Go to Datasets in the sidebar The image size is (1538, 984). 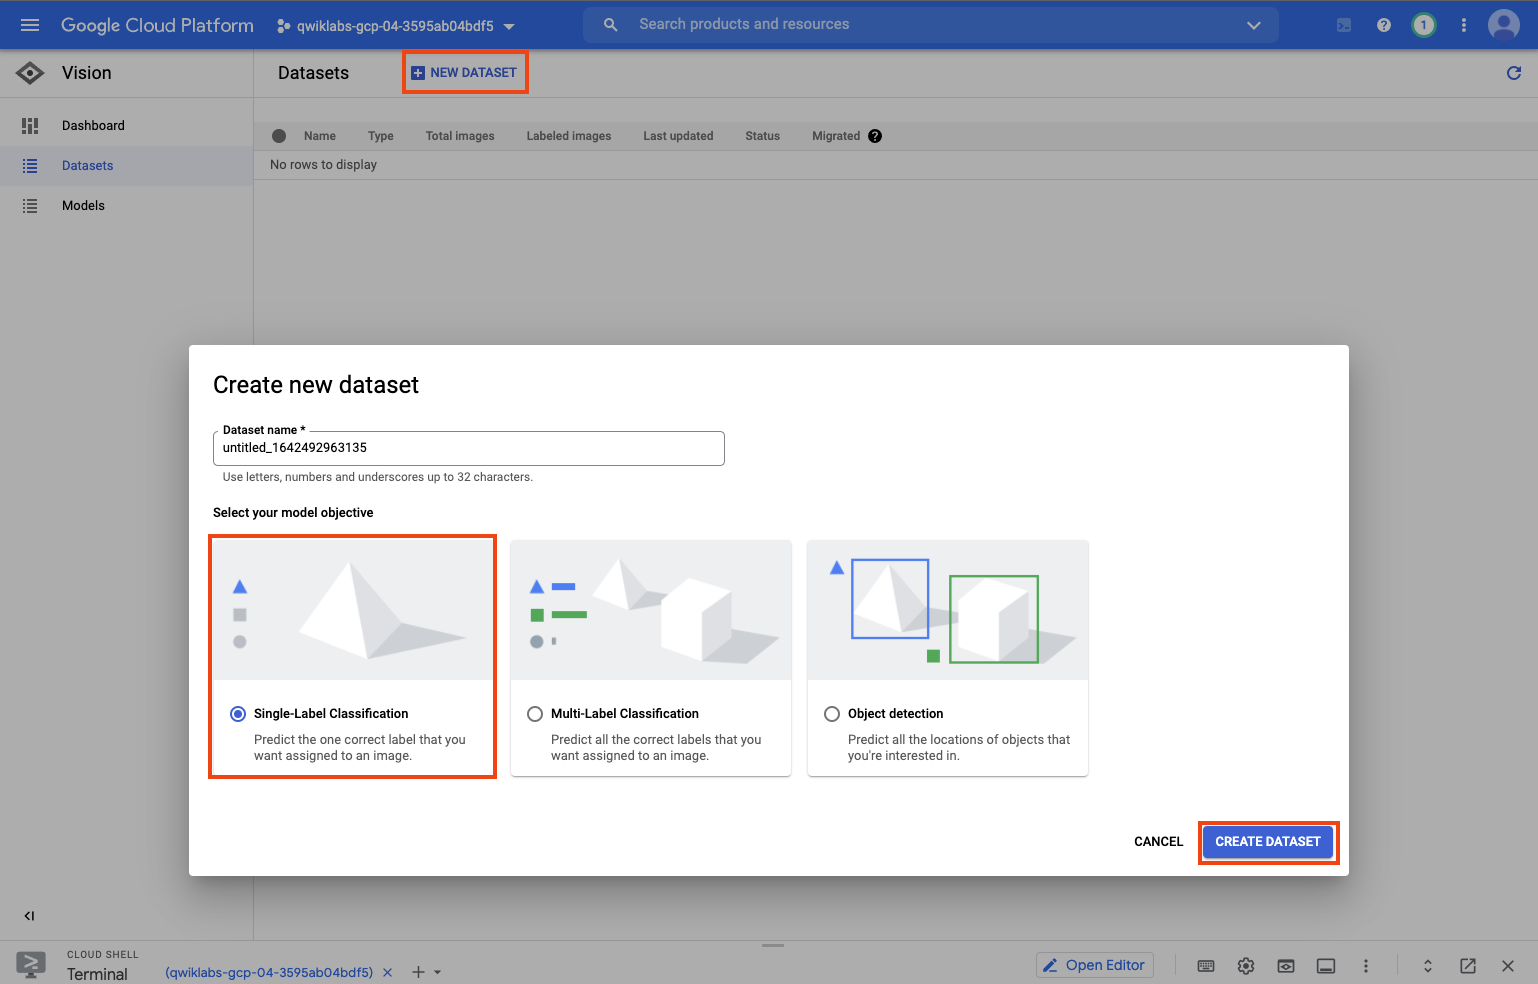click(126, 166)
